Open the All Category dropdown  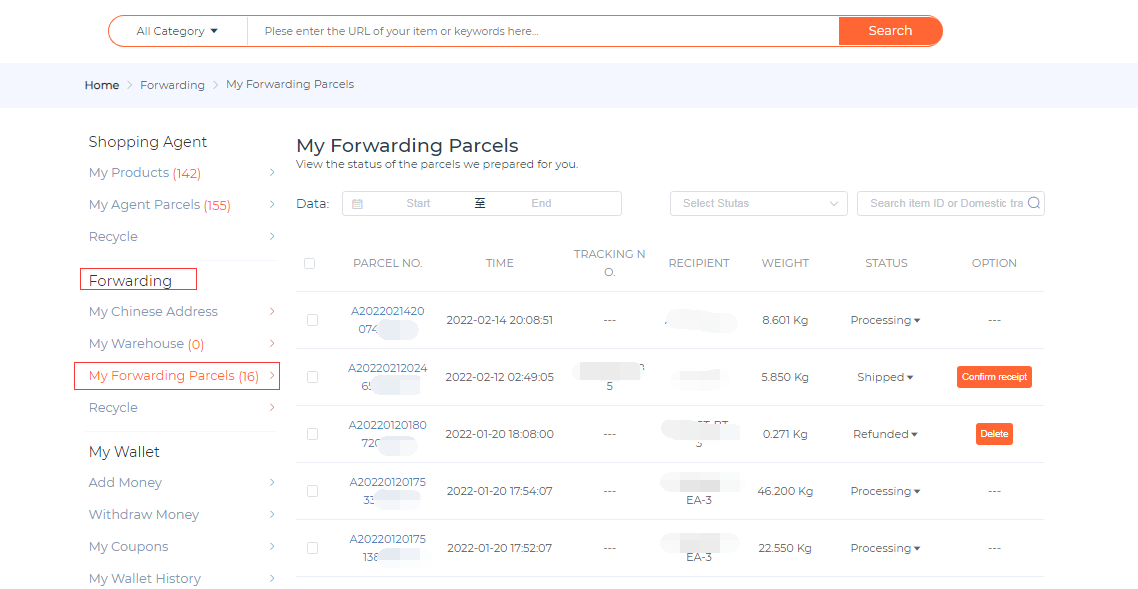pos(177,31)
